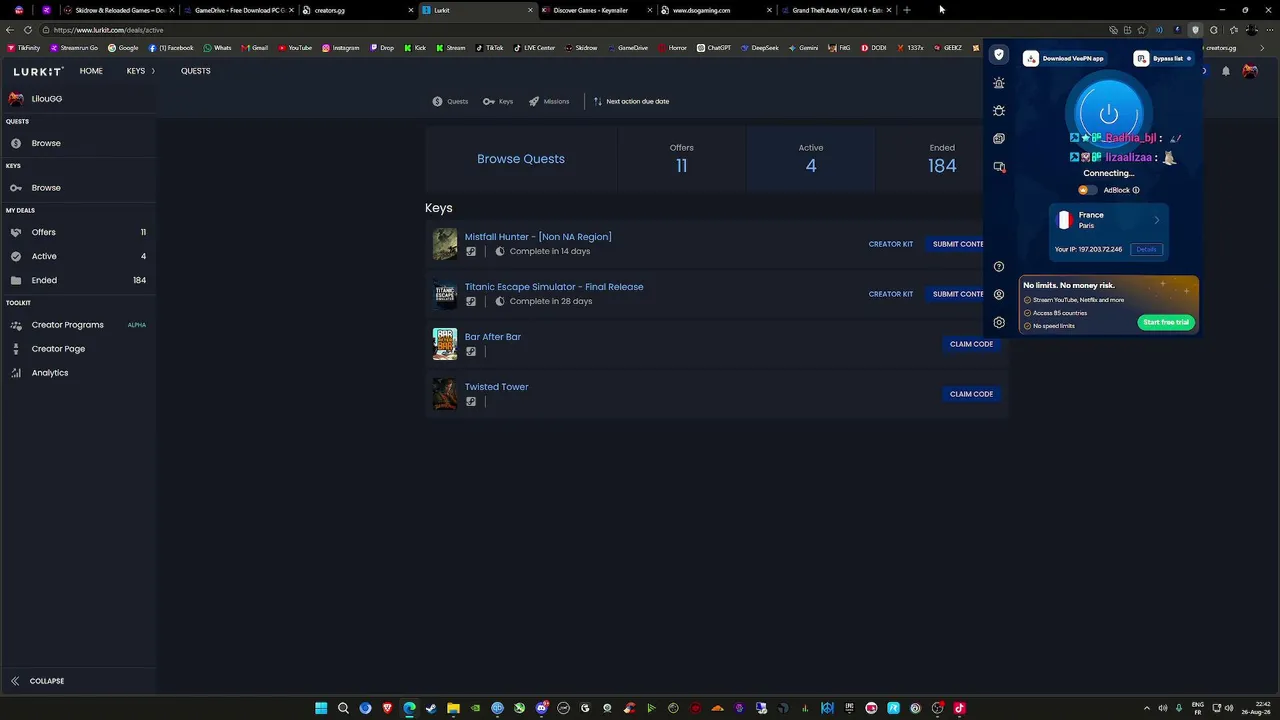Click Claim Code for Bar After Bar
The height and width of the screenshot is (720, 1280).
[x=971, y=344]
